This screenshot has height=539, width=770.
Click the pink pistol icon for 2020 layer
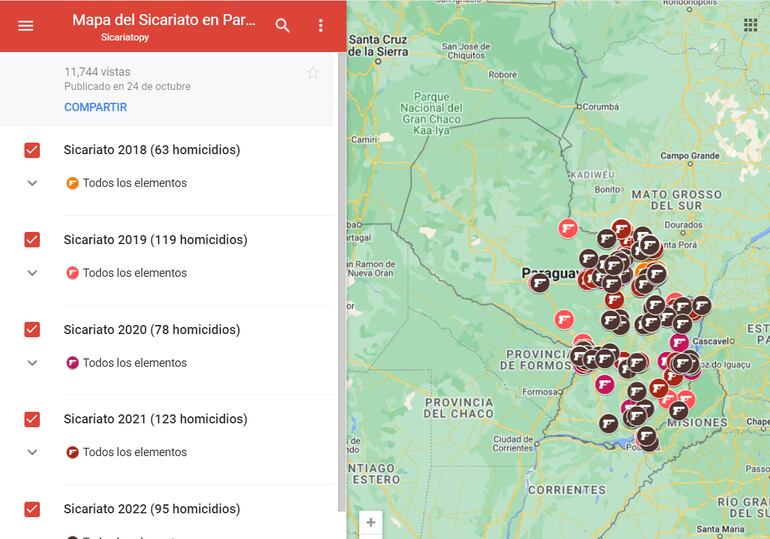[72, 363]
